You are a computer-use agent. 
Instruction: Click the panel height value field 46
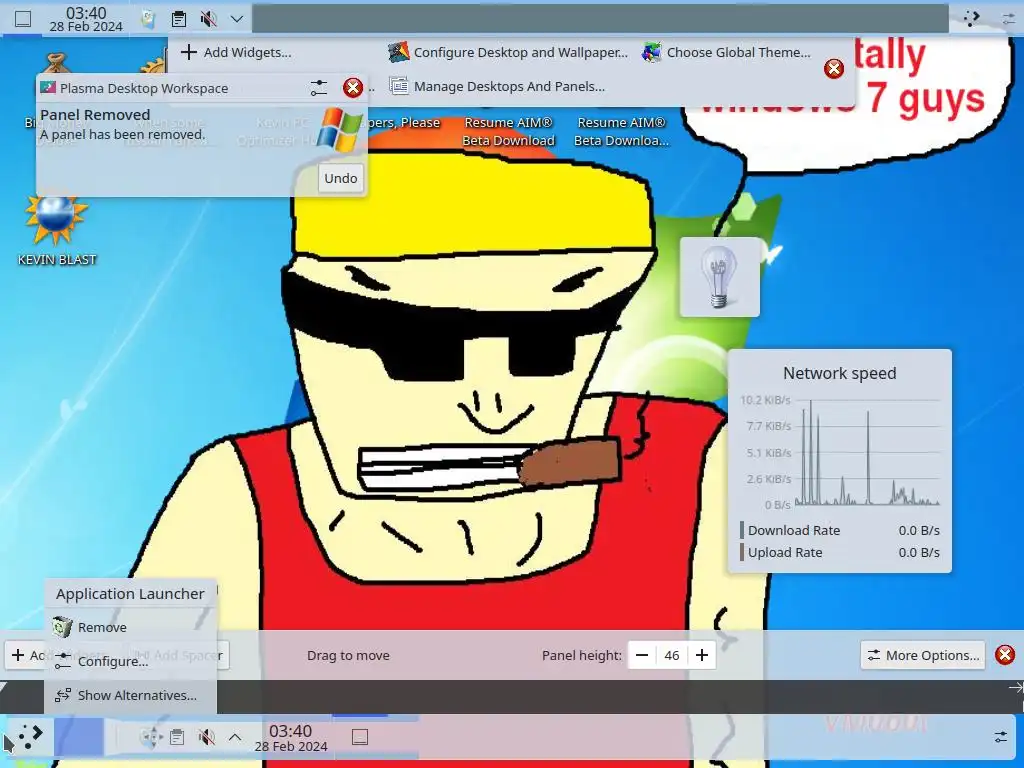point(672,655)
